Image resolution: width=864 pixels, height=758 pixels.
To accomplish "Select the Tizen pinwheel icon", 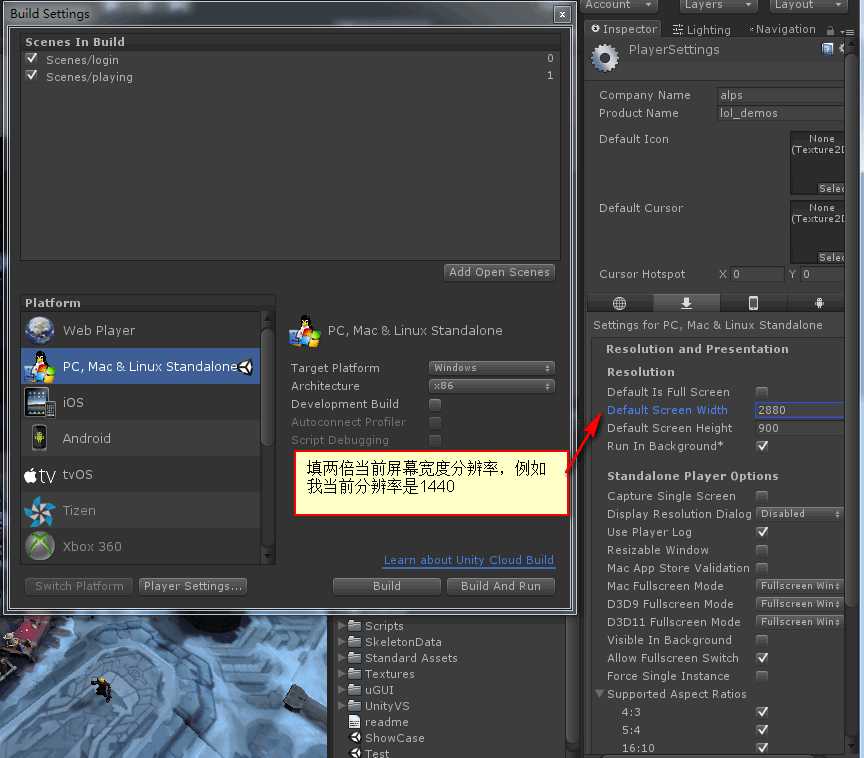I will [40, 511].
